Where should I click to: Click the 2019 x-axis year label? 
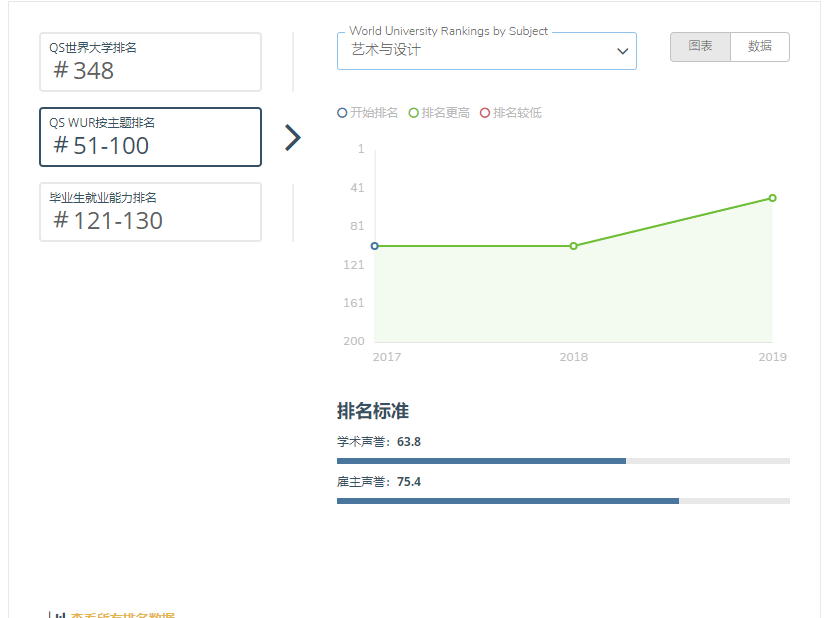[772, 357]
